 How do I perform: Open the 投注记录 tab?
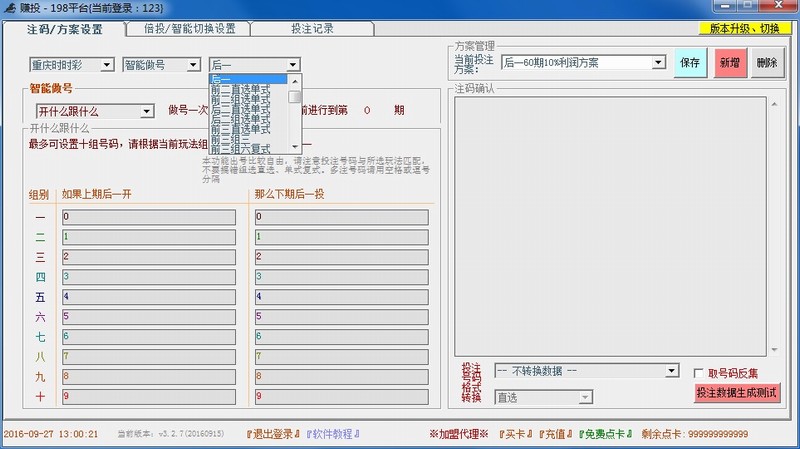312,29
